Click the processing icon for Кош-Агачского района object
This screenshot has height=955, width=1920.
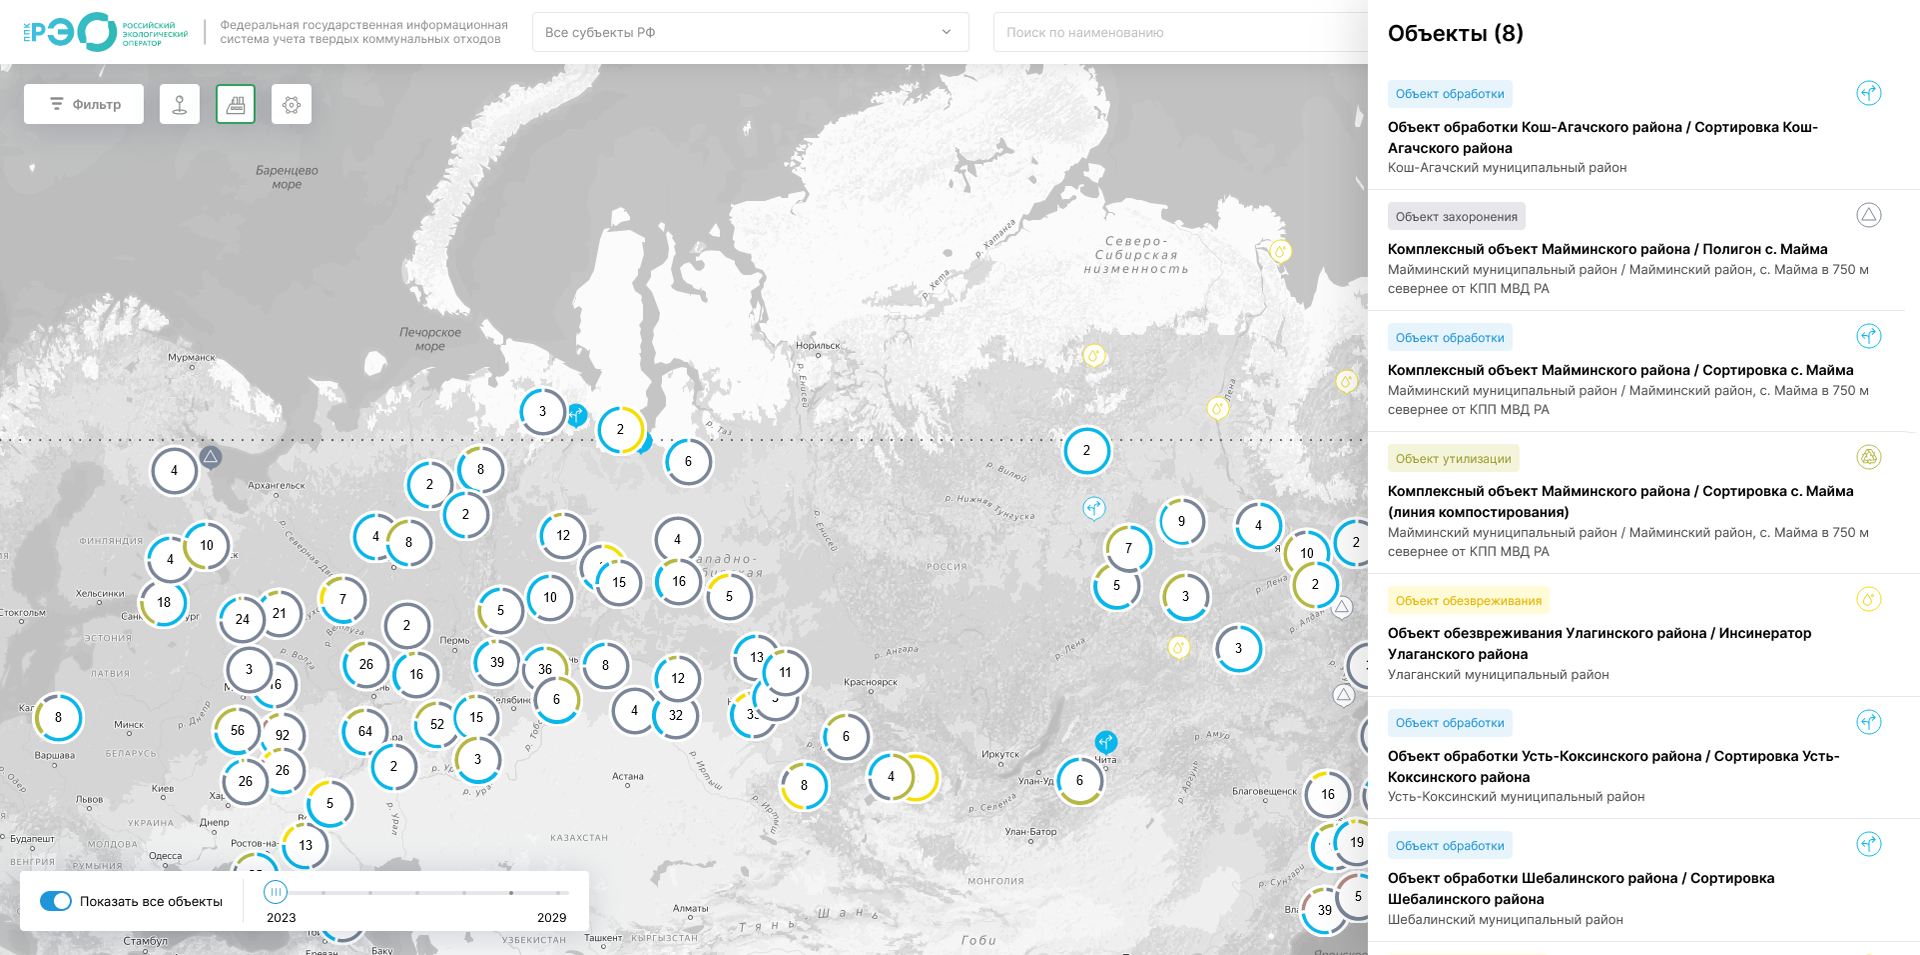(x=1869, y=93)
